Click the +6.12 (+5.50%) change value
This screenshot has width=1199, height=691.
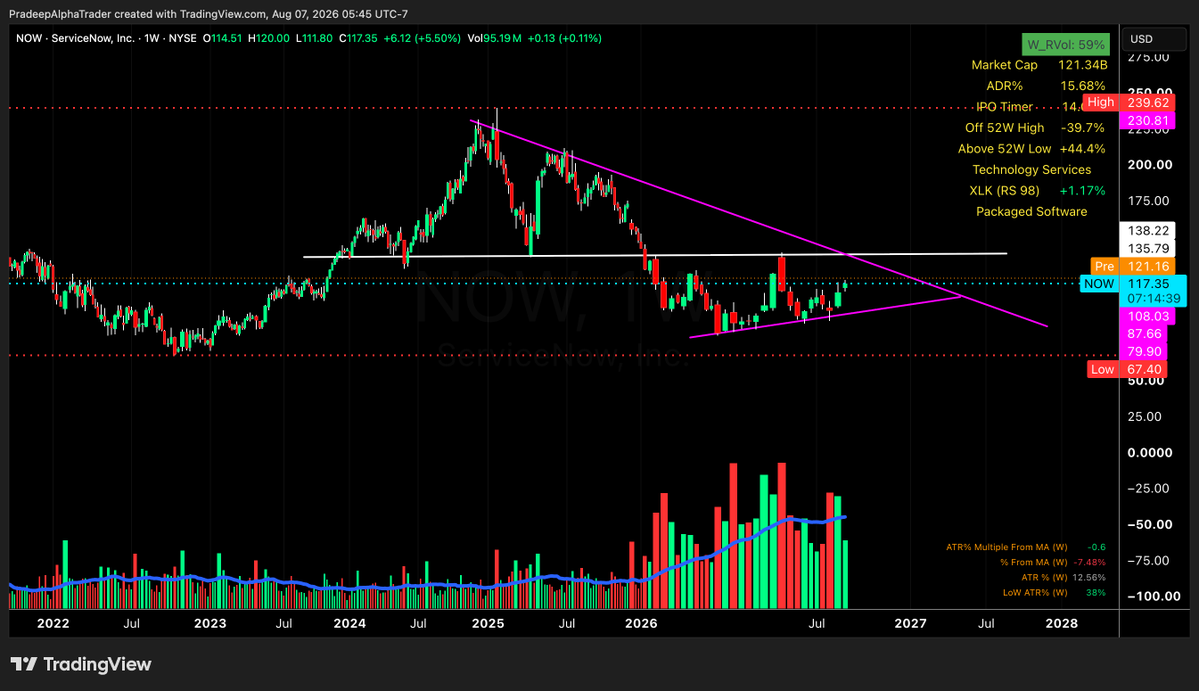422,38
